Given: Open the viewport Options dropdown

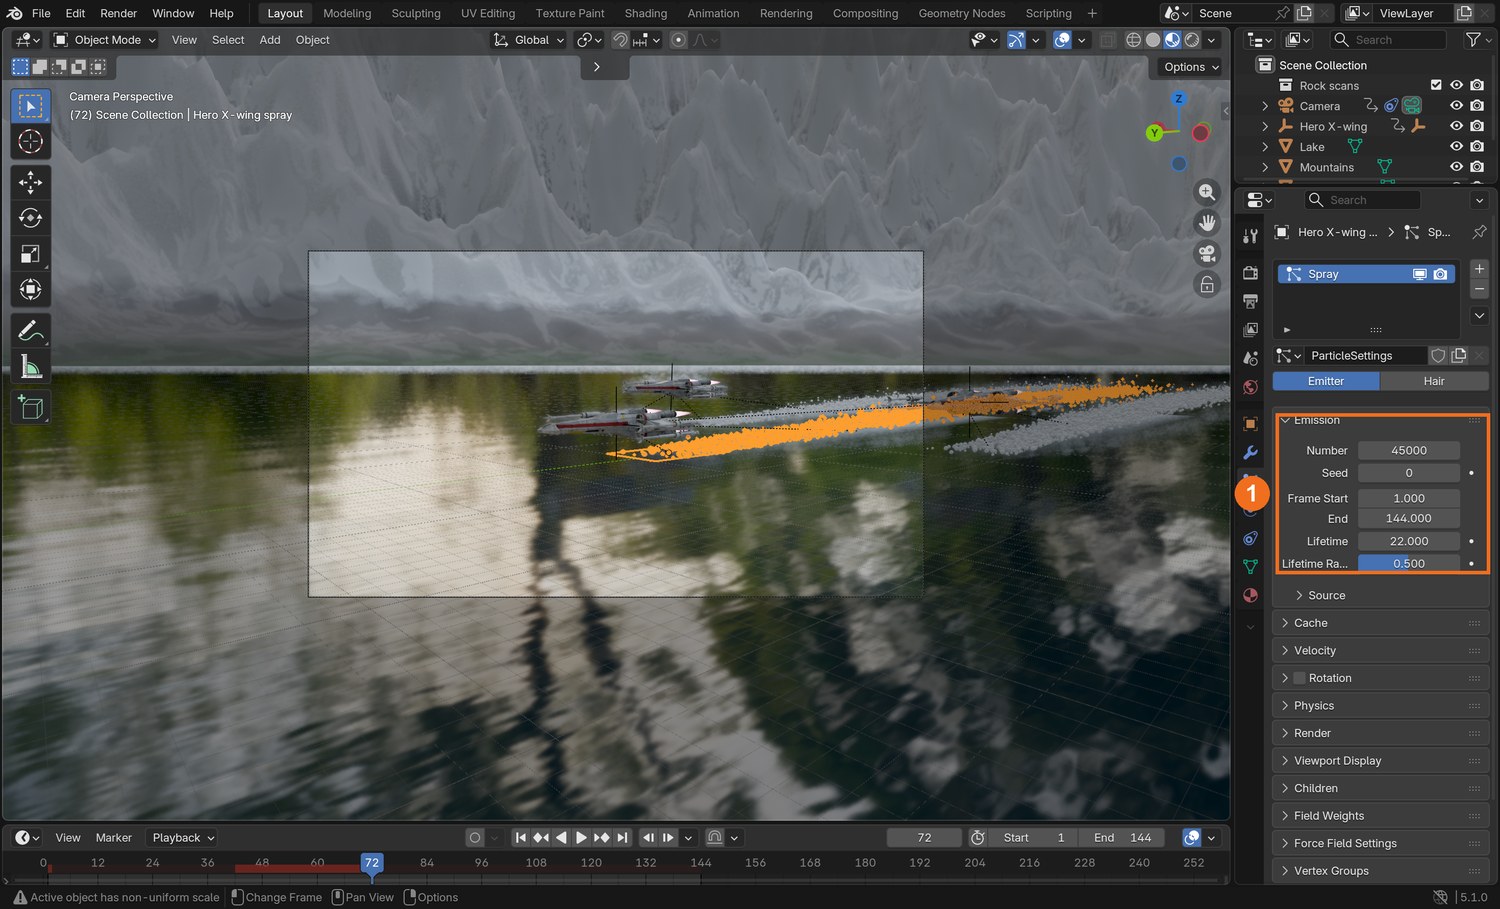Looking at the screenshot, I should tap(1191, 67).
